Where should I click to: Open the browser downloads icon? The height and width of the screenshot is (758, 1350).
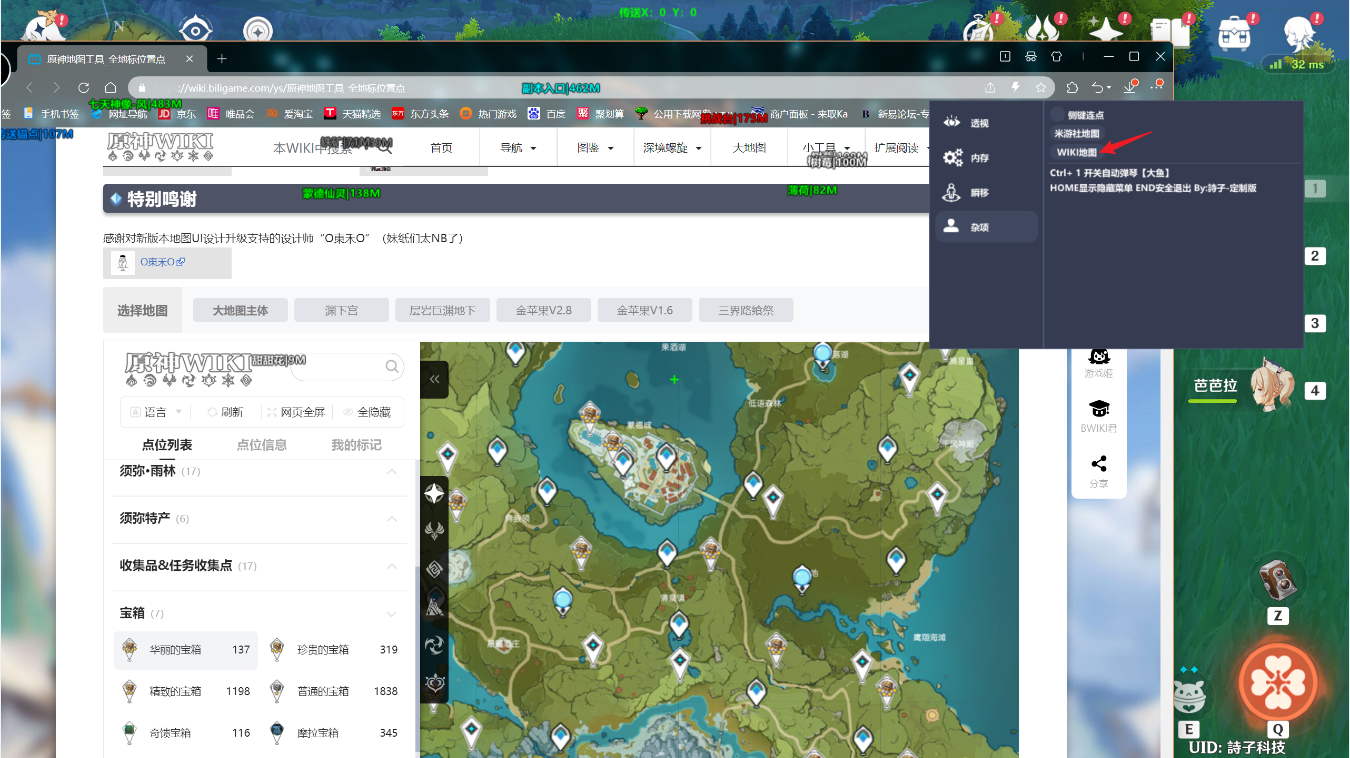(1130, 88)
